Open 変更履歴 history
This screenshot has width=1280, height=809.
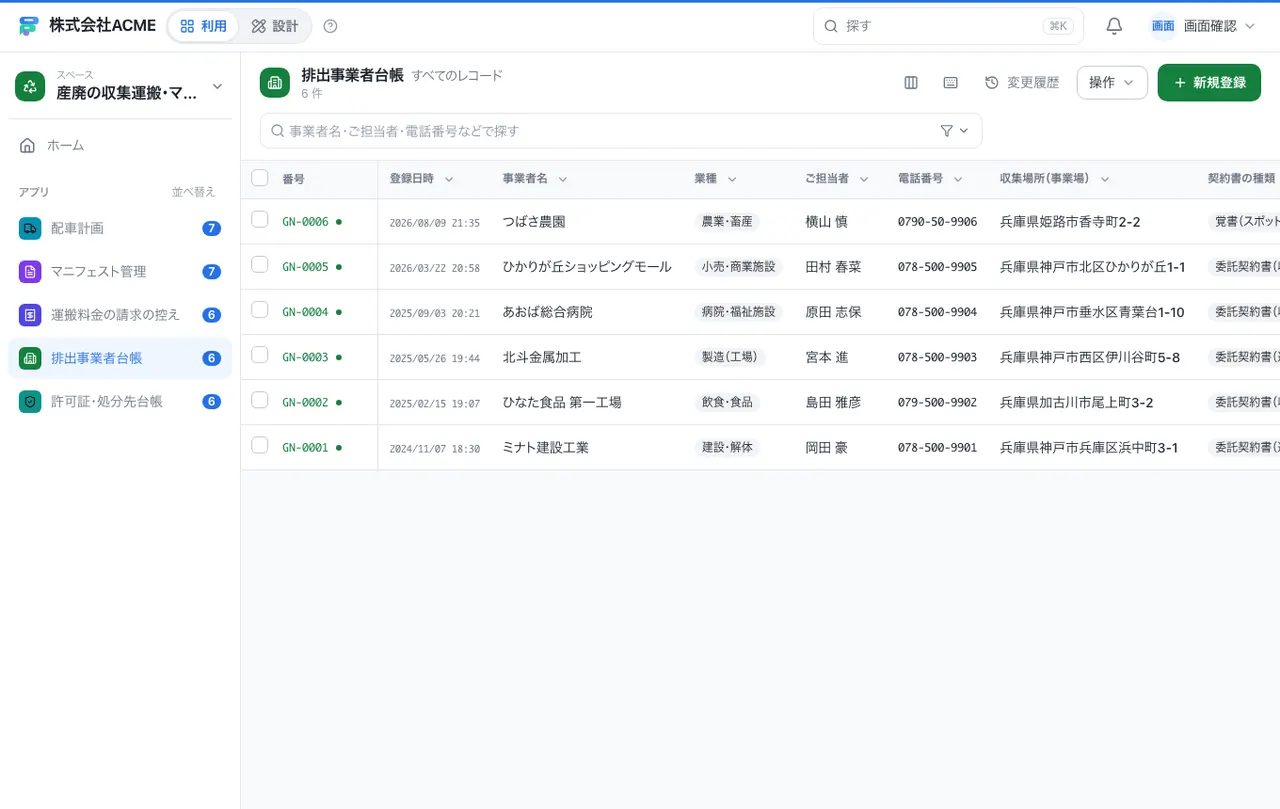point(1021,83)
